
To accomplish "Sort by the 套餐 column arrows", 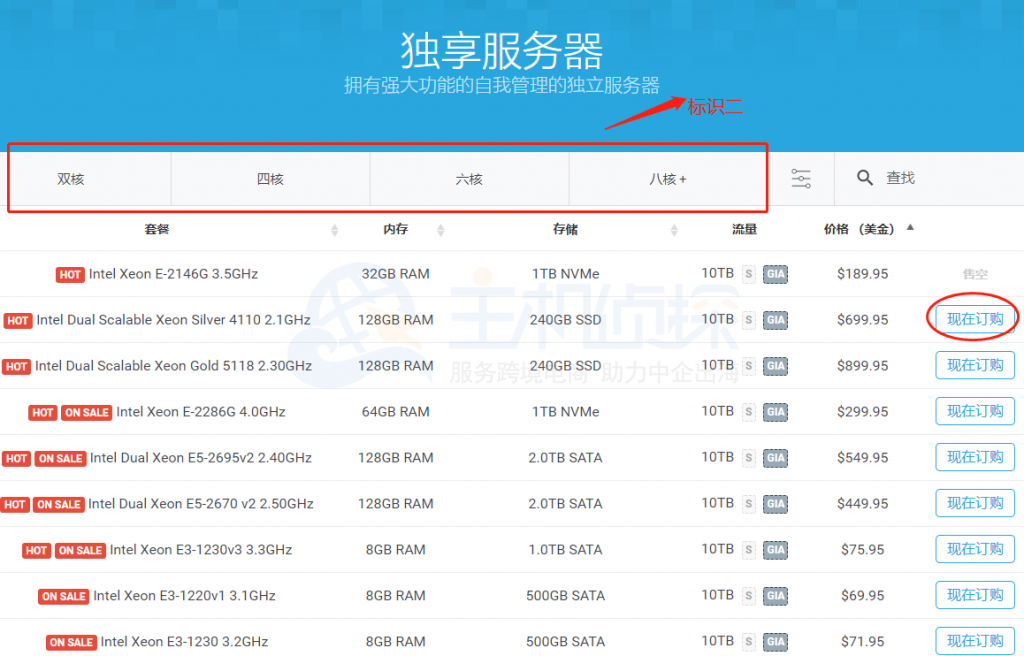I will point(334,229).
